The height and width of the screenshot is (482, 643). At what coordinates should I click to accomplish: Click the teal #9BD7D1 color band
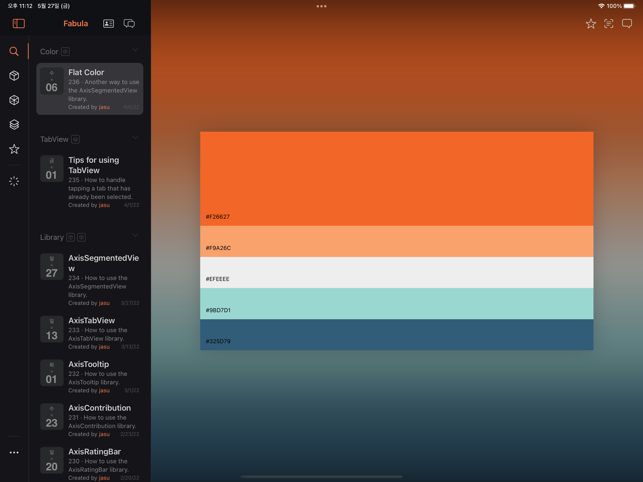point(396,303)
